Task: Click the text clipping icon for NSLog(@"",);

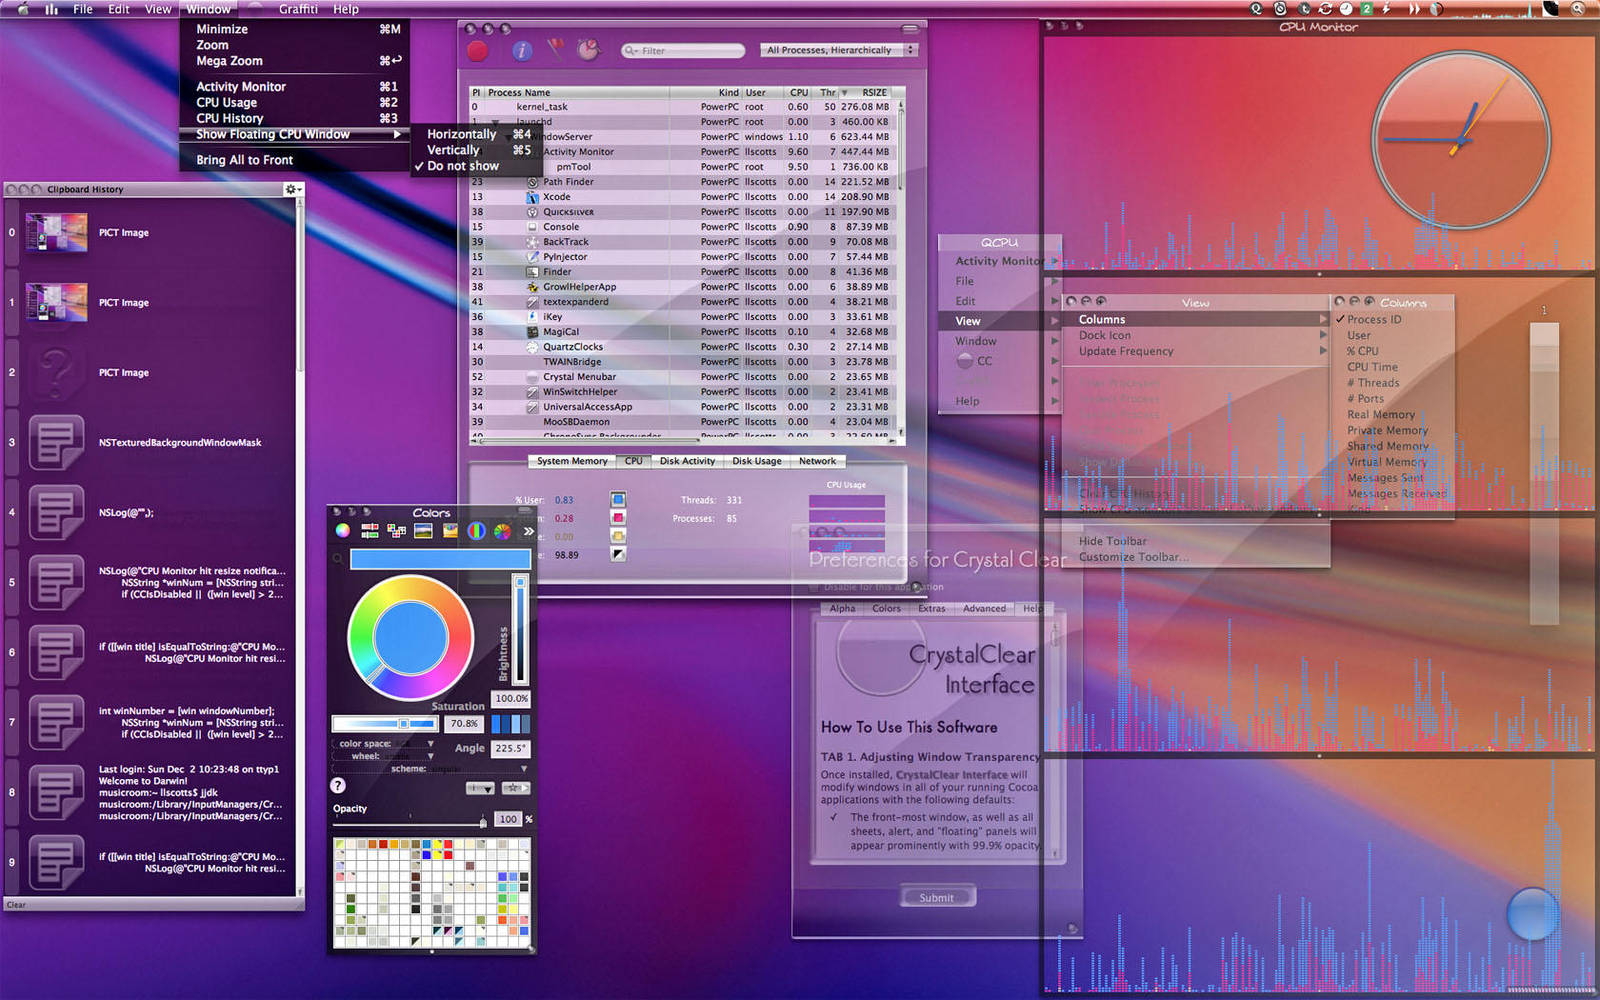Action: (56, 512)
